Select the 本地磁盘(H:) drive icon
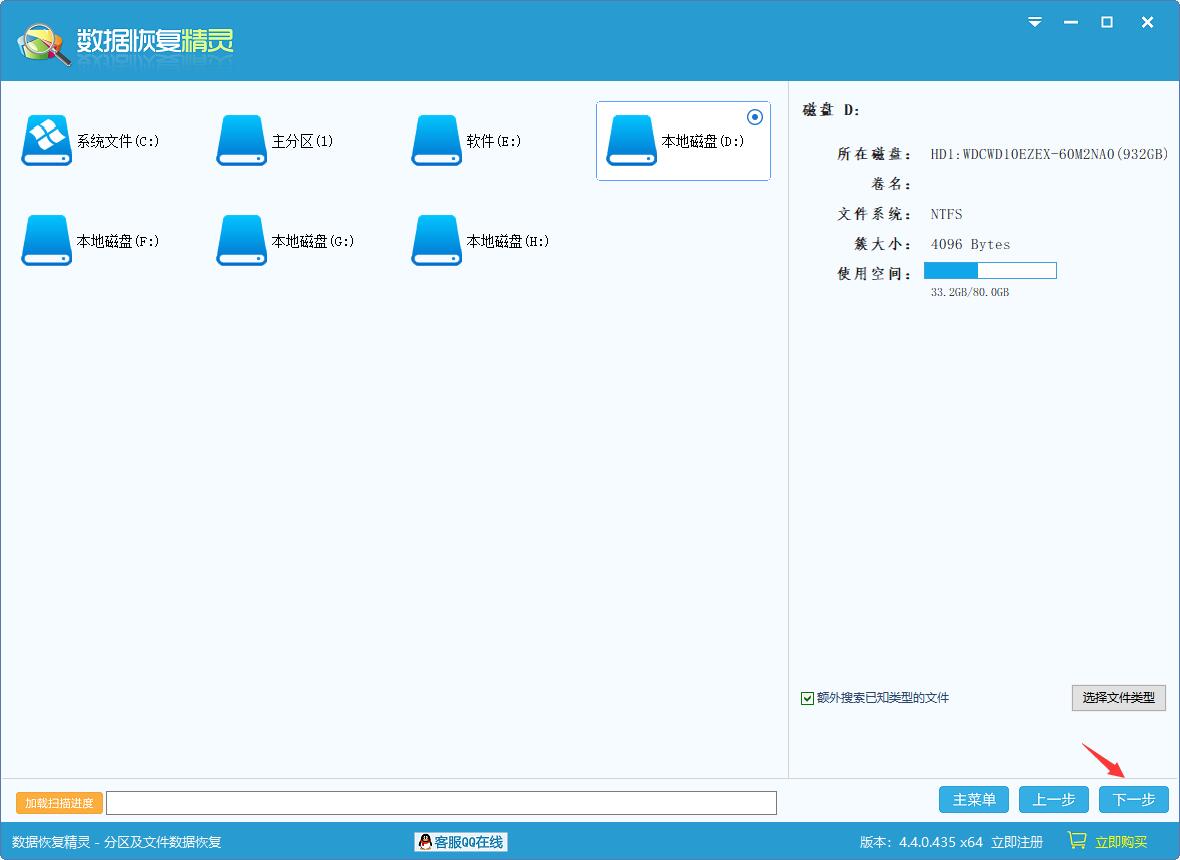1180x860 pixels. (436, 241)
